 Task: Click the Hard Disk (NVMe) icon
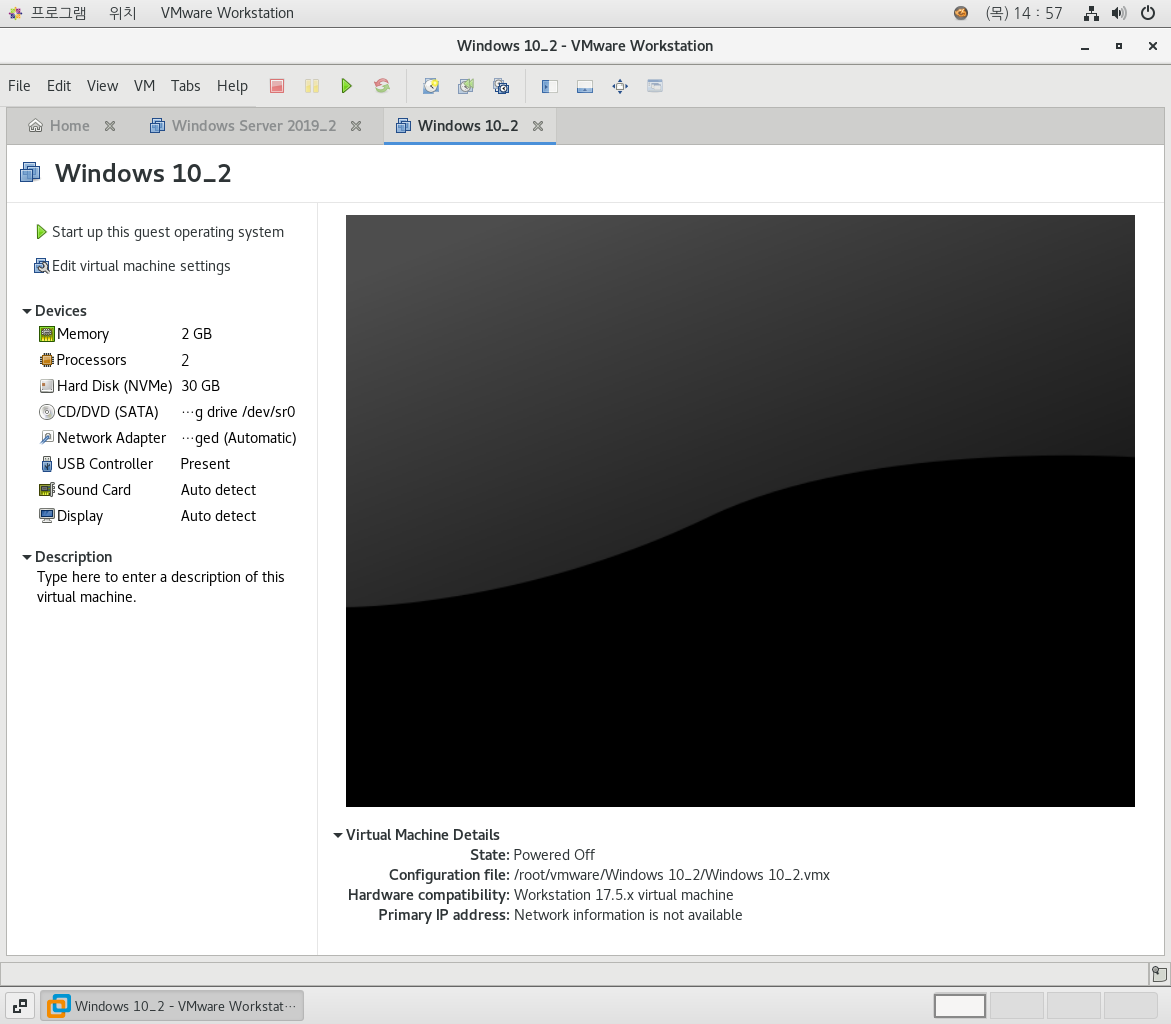[46, 386]
